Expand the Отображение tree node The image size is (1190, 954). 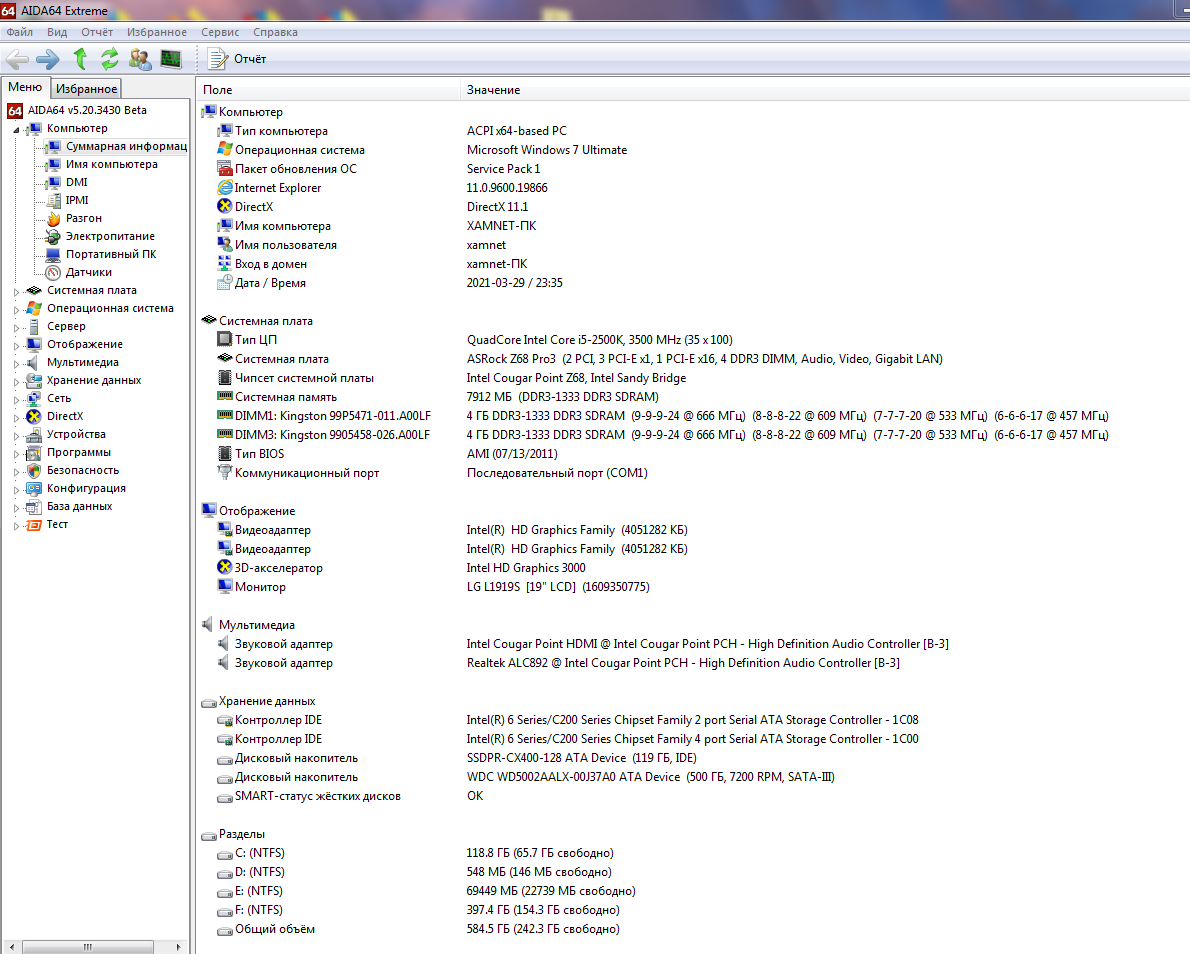coord(16,345)
